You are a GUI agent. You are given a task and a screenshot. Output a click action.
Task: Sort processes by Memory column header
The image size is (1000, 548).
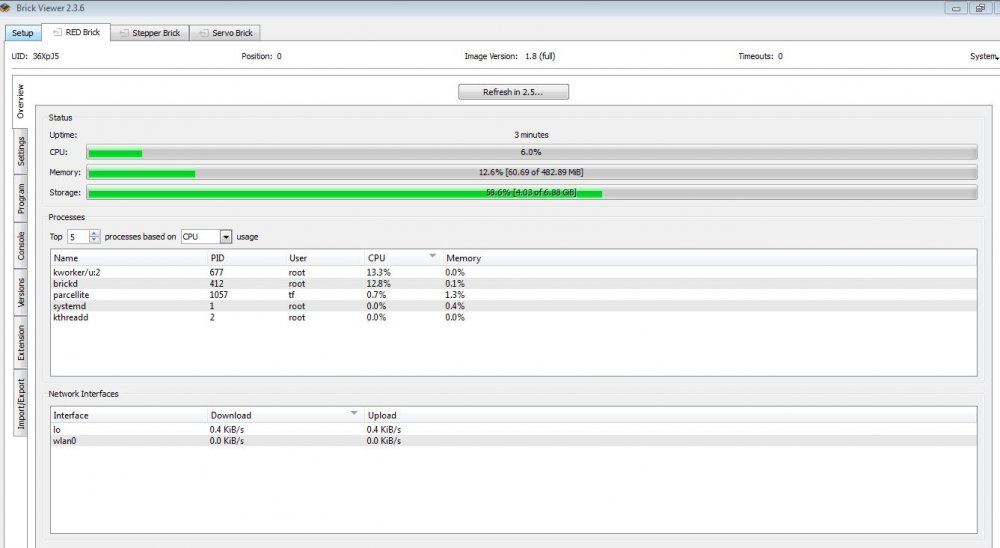pos(463,258)
